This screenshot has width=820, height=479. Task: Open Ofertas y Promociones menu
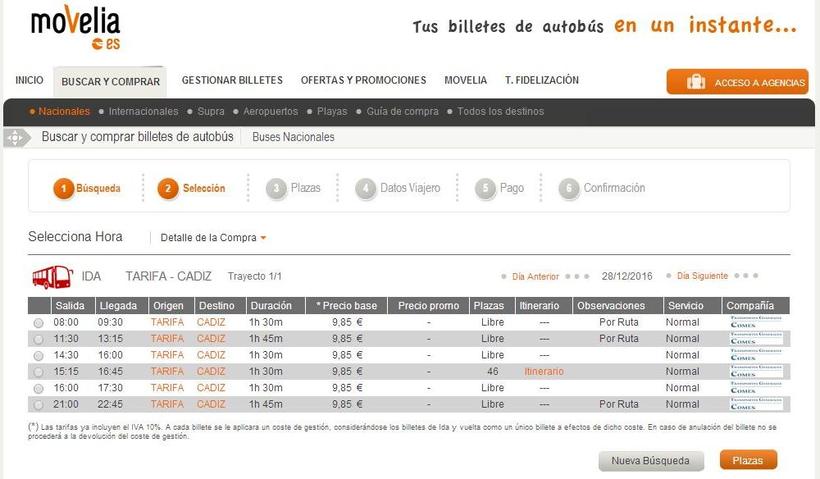pyautogui.click(x=363, y=80)
